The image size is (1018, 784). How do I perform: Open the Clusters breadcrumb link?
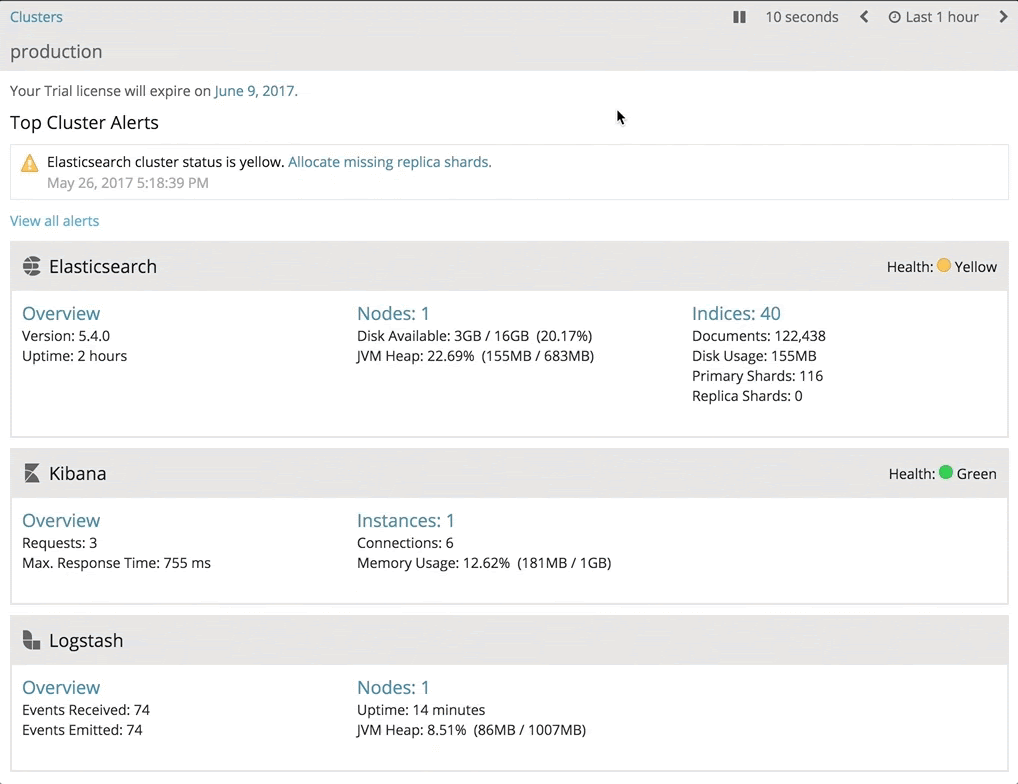[x=36, y=17]
